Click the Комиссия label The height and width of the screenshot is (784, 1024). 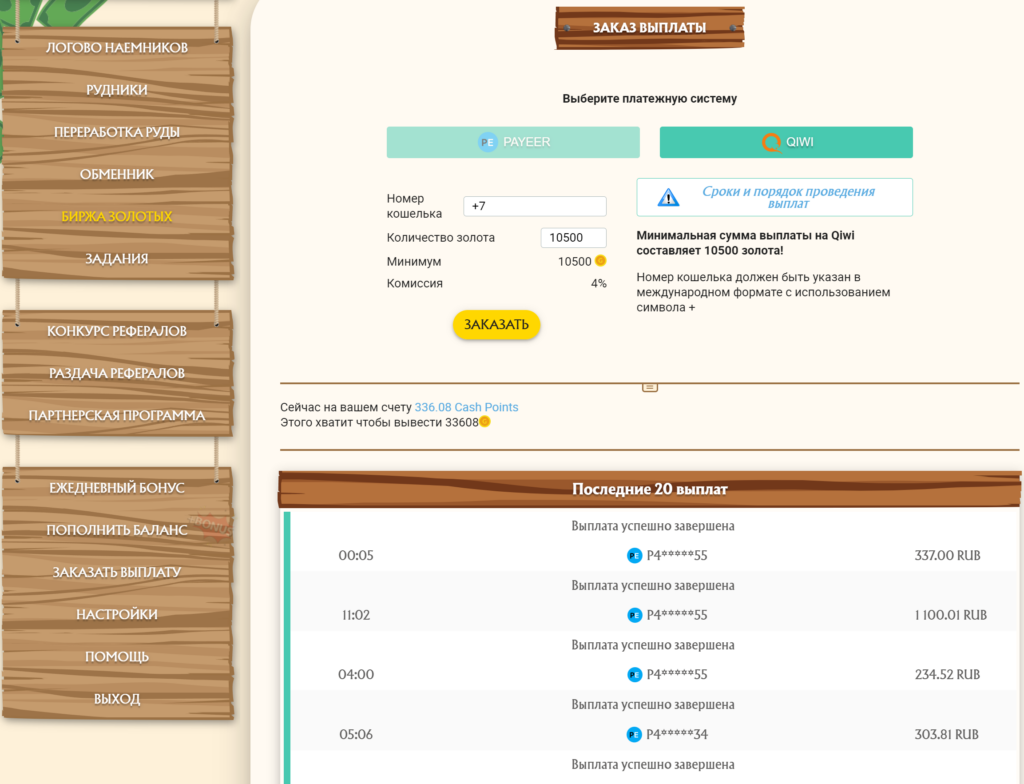(x=415, y=284)
